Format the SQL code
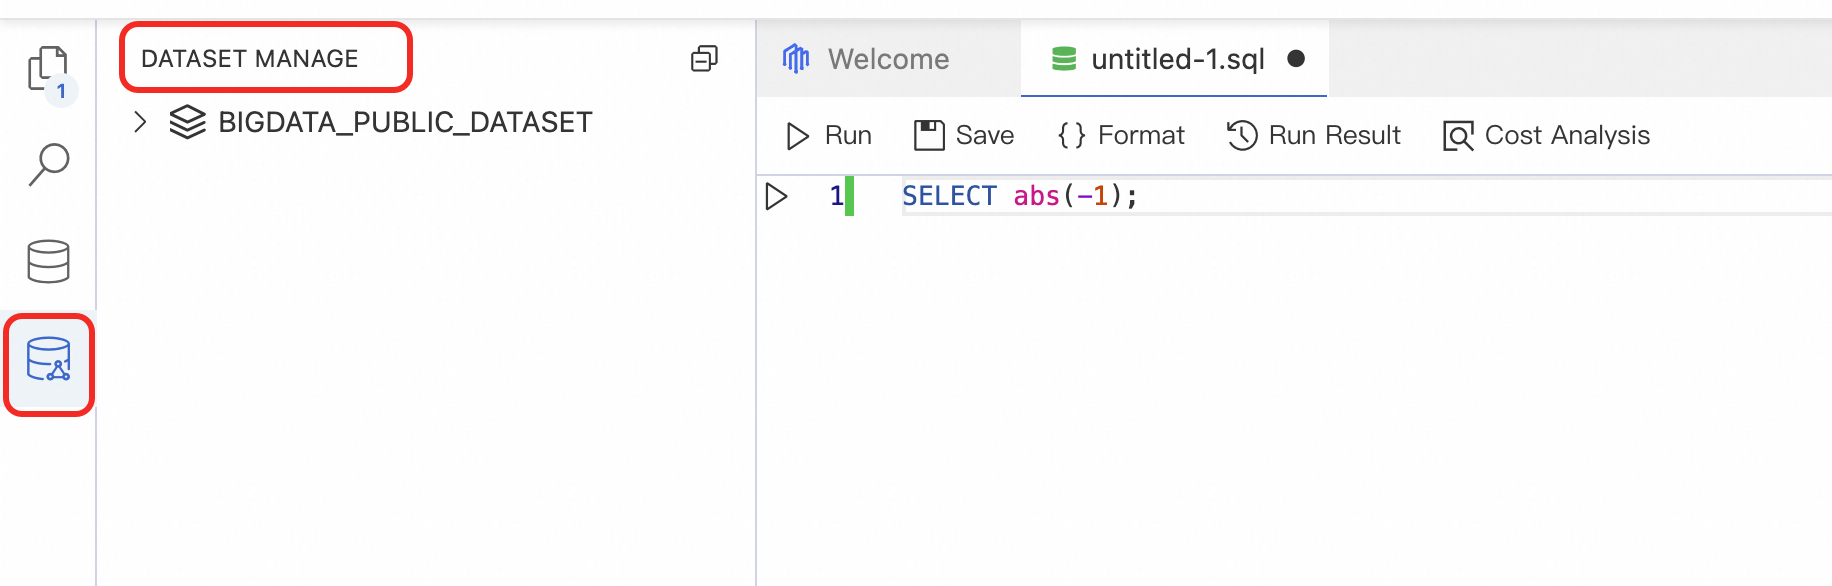The width and height of the screenshot is (1832, 586). (x=1121, y=135)
